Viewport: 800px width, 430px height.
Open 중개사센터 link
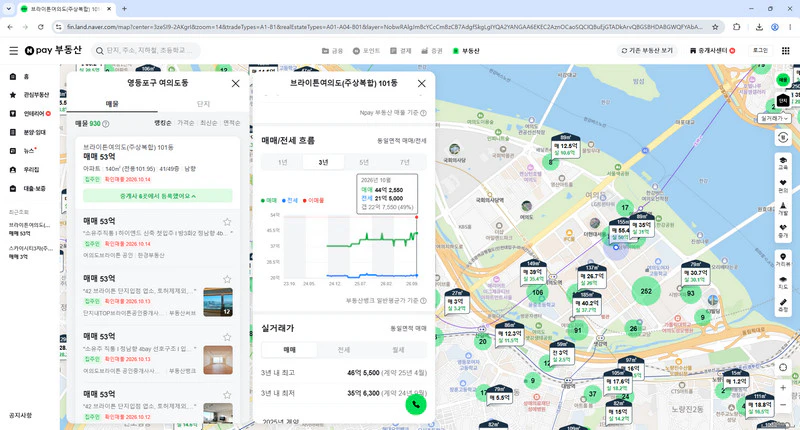click(712, 50)
